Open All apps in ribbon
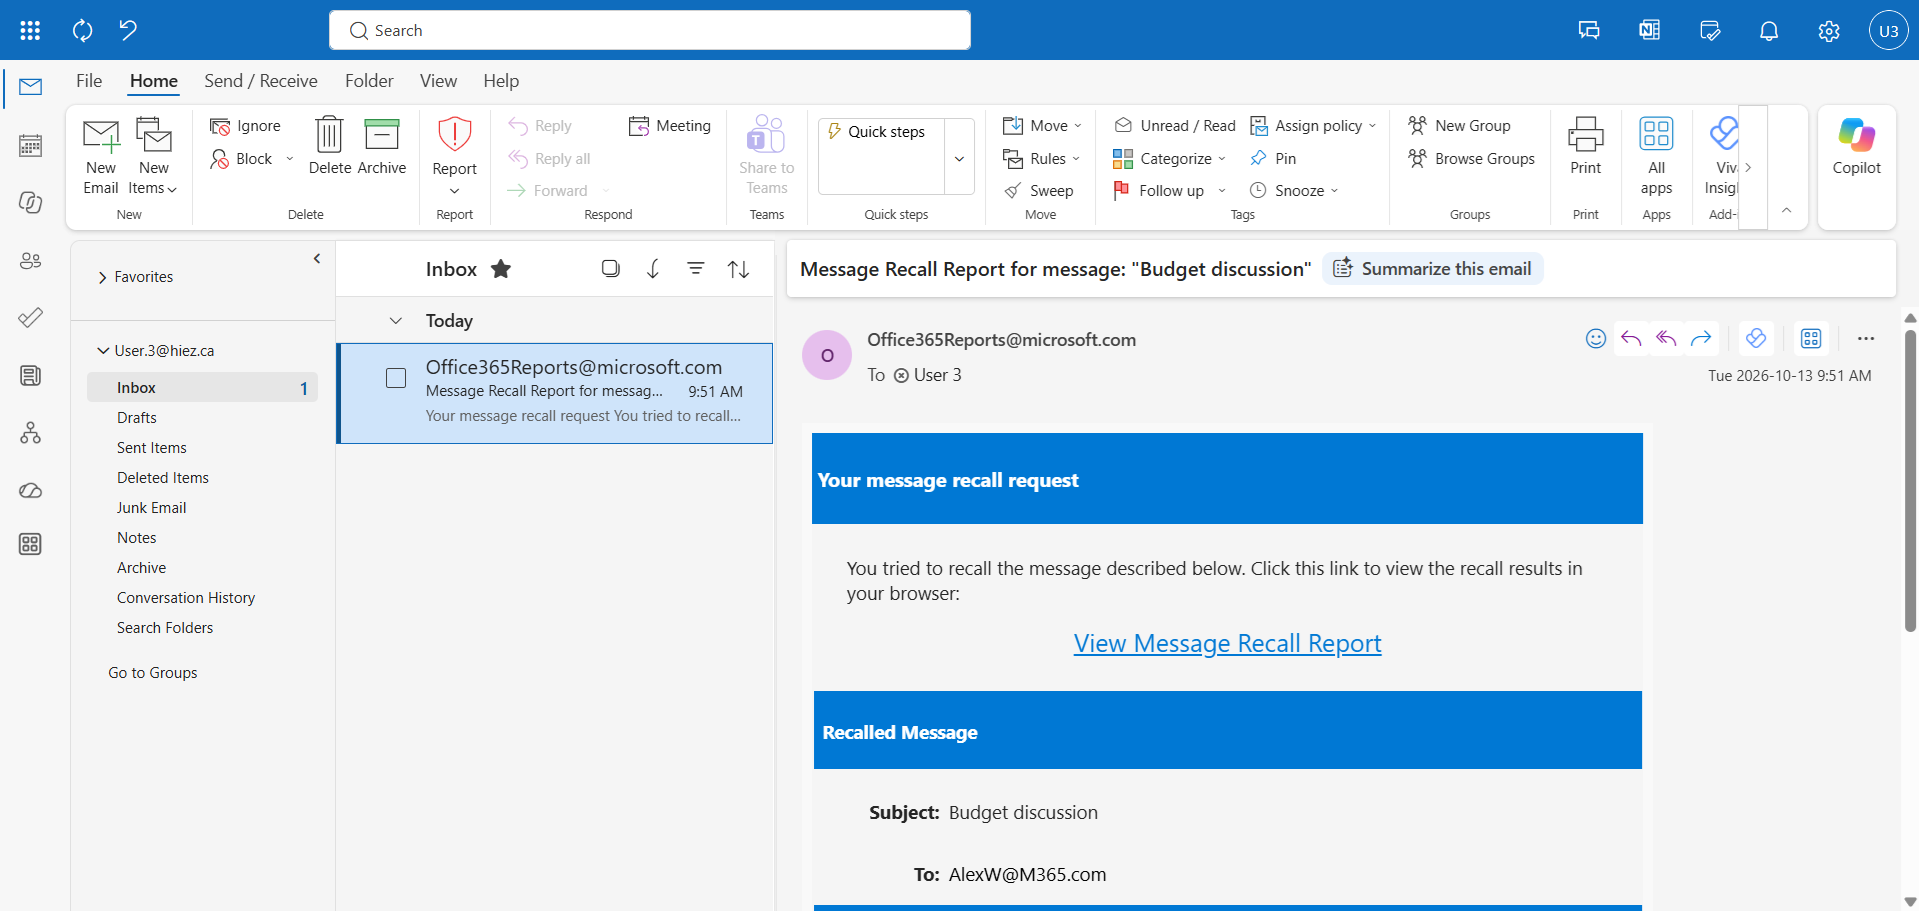1919x911 pixels. pos(1656,155)
